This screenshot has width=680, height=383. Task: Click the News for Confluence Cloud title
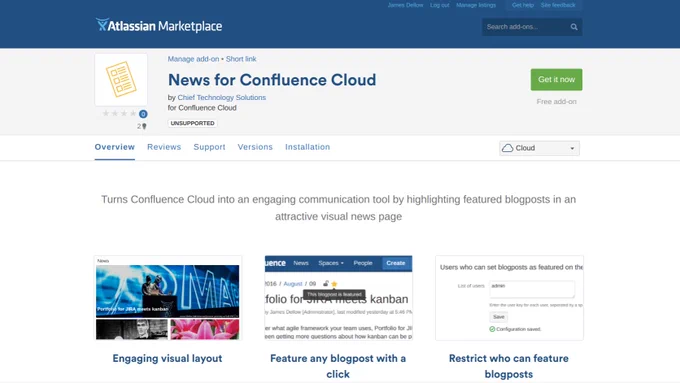pyautogui.click(x=272, y=80)
